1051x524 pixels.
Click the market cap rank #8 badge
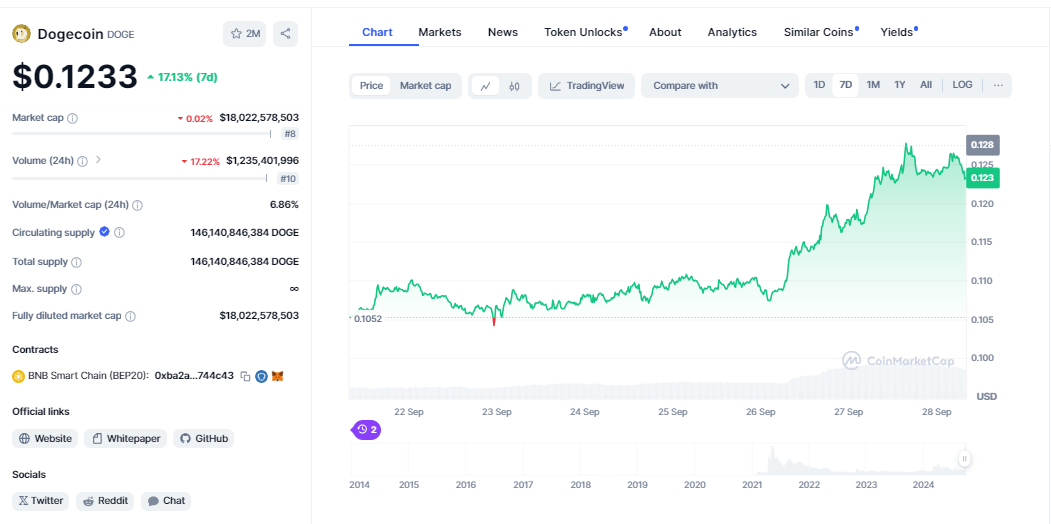(290, 134)
